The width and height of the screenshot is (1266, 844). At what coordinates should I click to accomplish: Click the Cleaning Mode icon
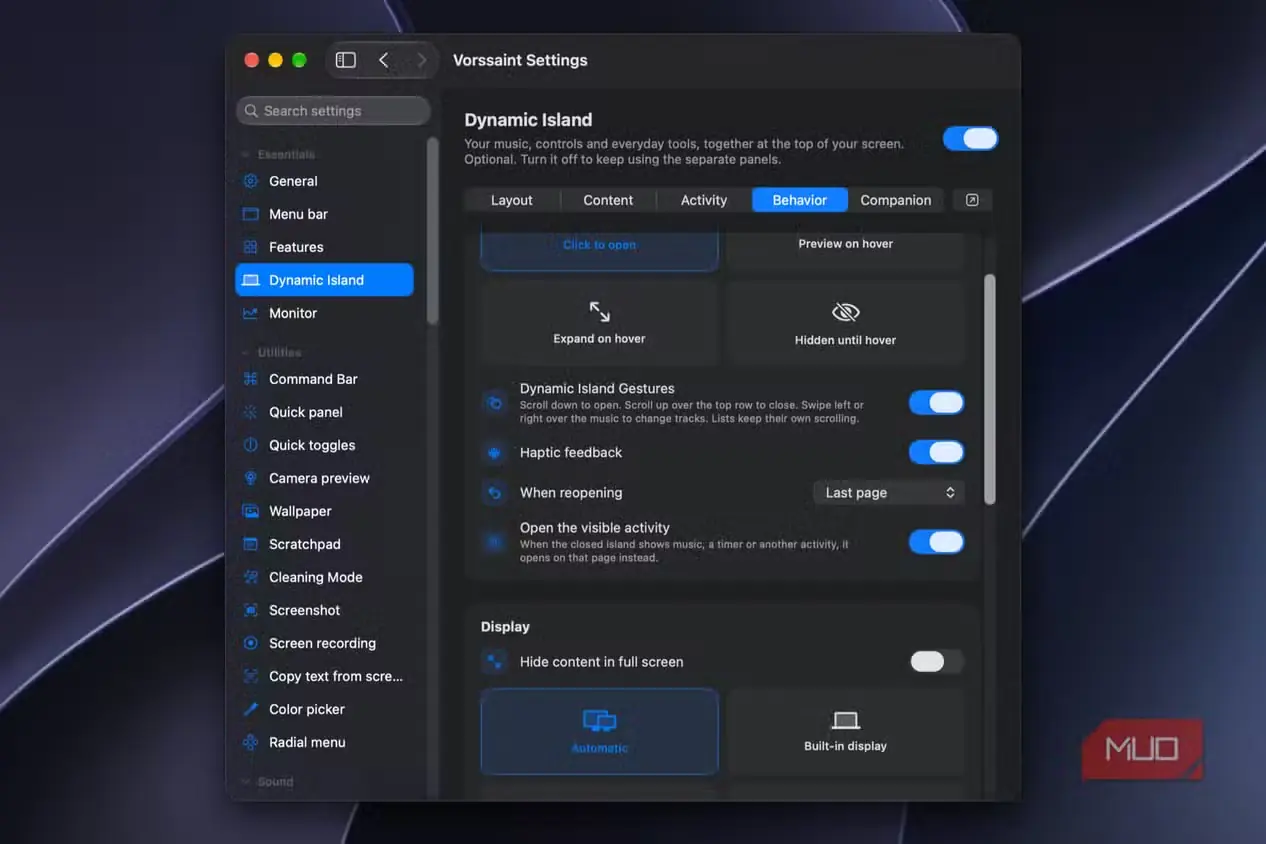click(x=250, y=577)
